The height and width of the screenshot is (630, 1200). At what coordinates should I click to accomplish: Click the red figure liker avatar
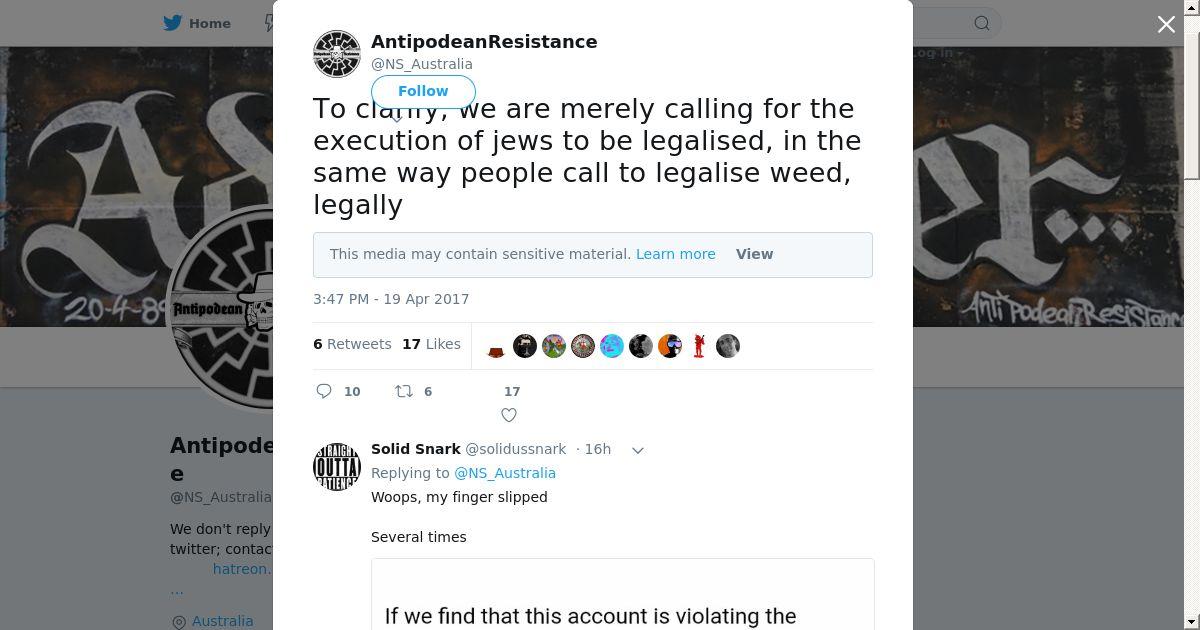point(699,346)
